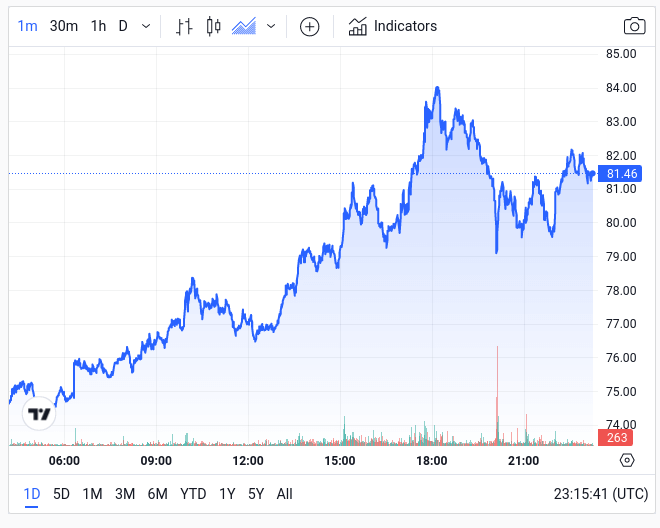Open chart settings gear icon
Image resolution: width=660 pixels, height=528 pixels.
[x=627, y=460]
